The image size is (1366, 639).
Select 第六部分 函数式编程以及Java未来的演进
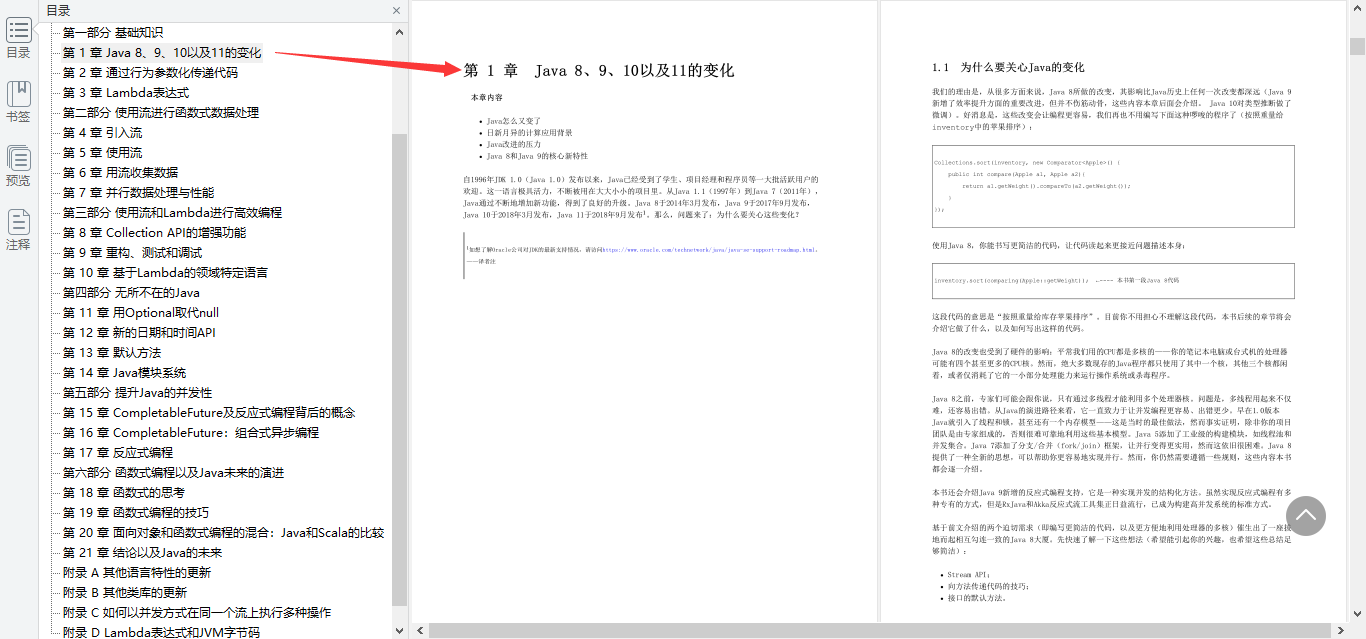173,472
